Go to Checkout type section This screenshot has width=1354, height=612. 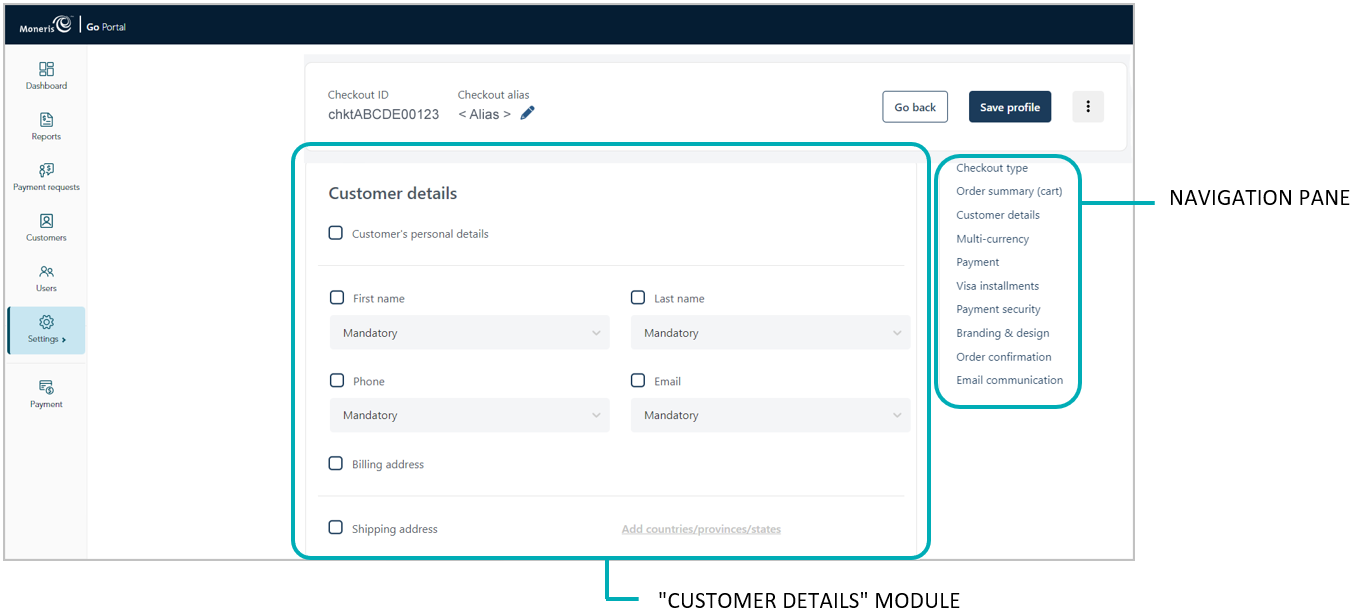point(992,168)
